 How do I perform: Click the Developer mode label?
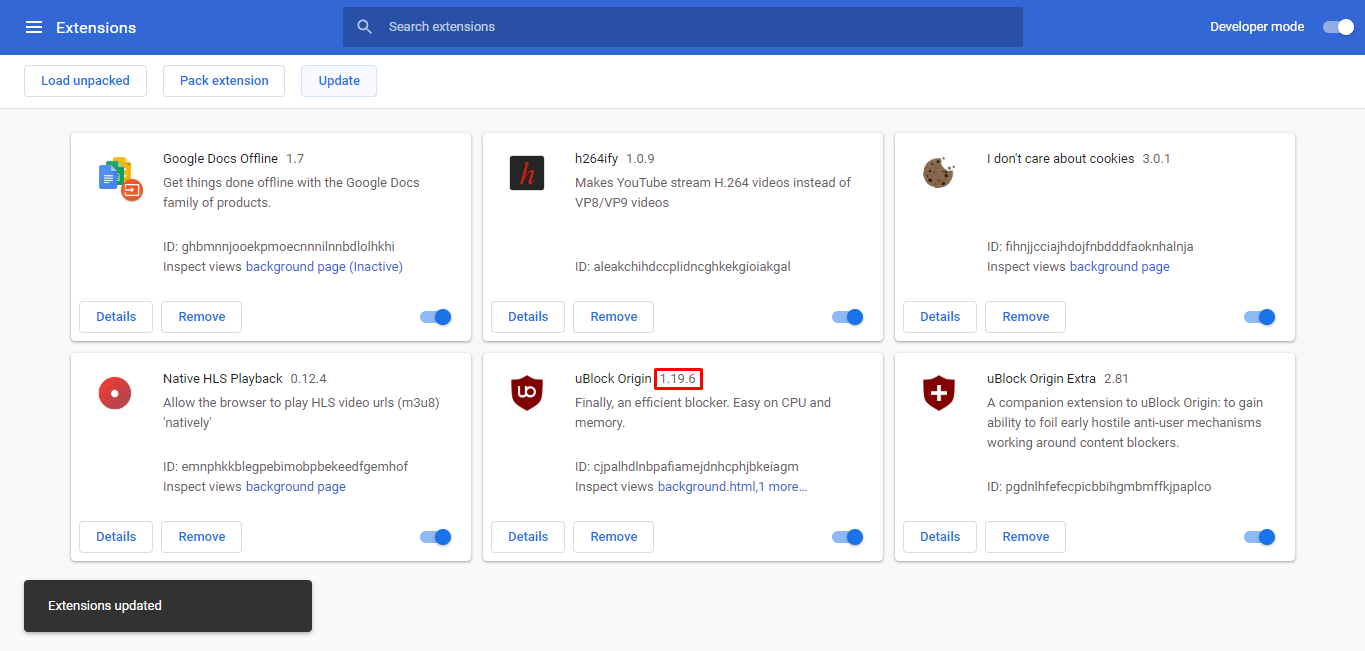[x=1257, y=27]
